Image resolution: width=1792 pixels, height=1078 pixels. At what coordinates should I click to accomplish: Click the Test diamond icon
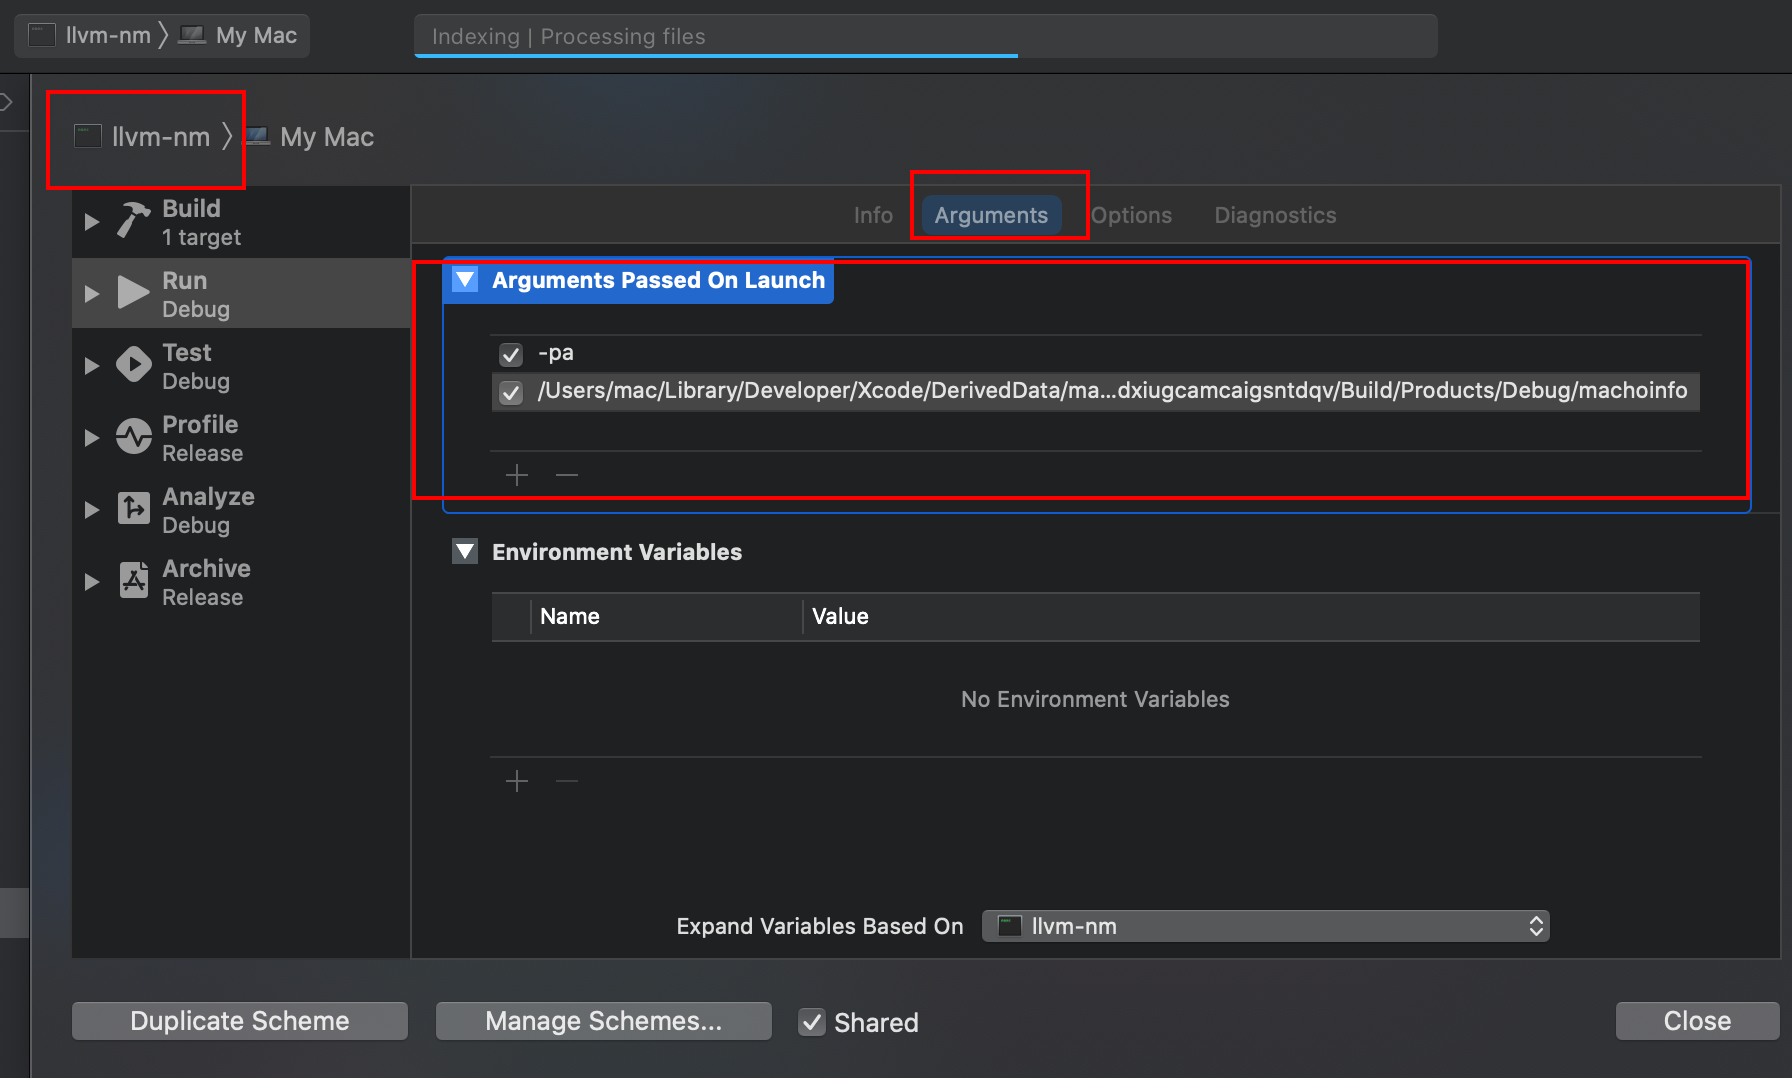click(133, 365)
